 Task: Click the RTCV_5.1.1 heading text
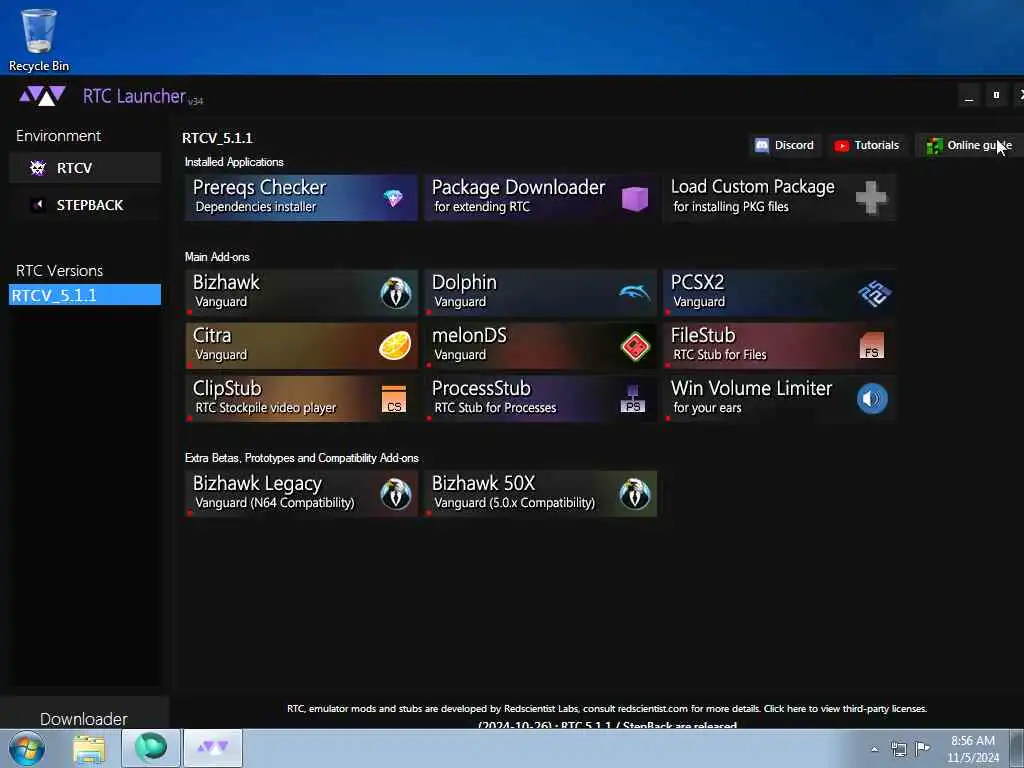point(217,138)
